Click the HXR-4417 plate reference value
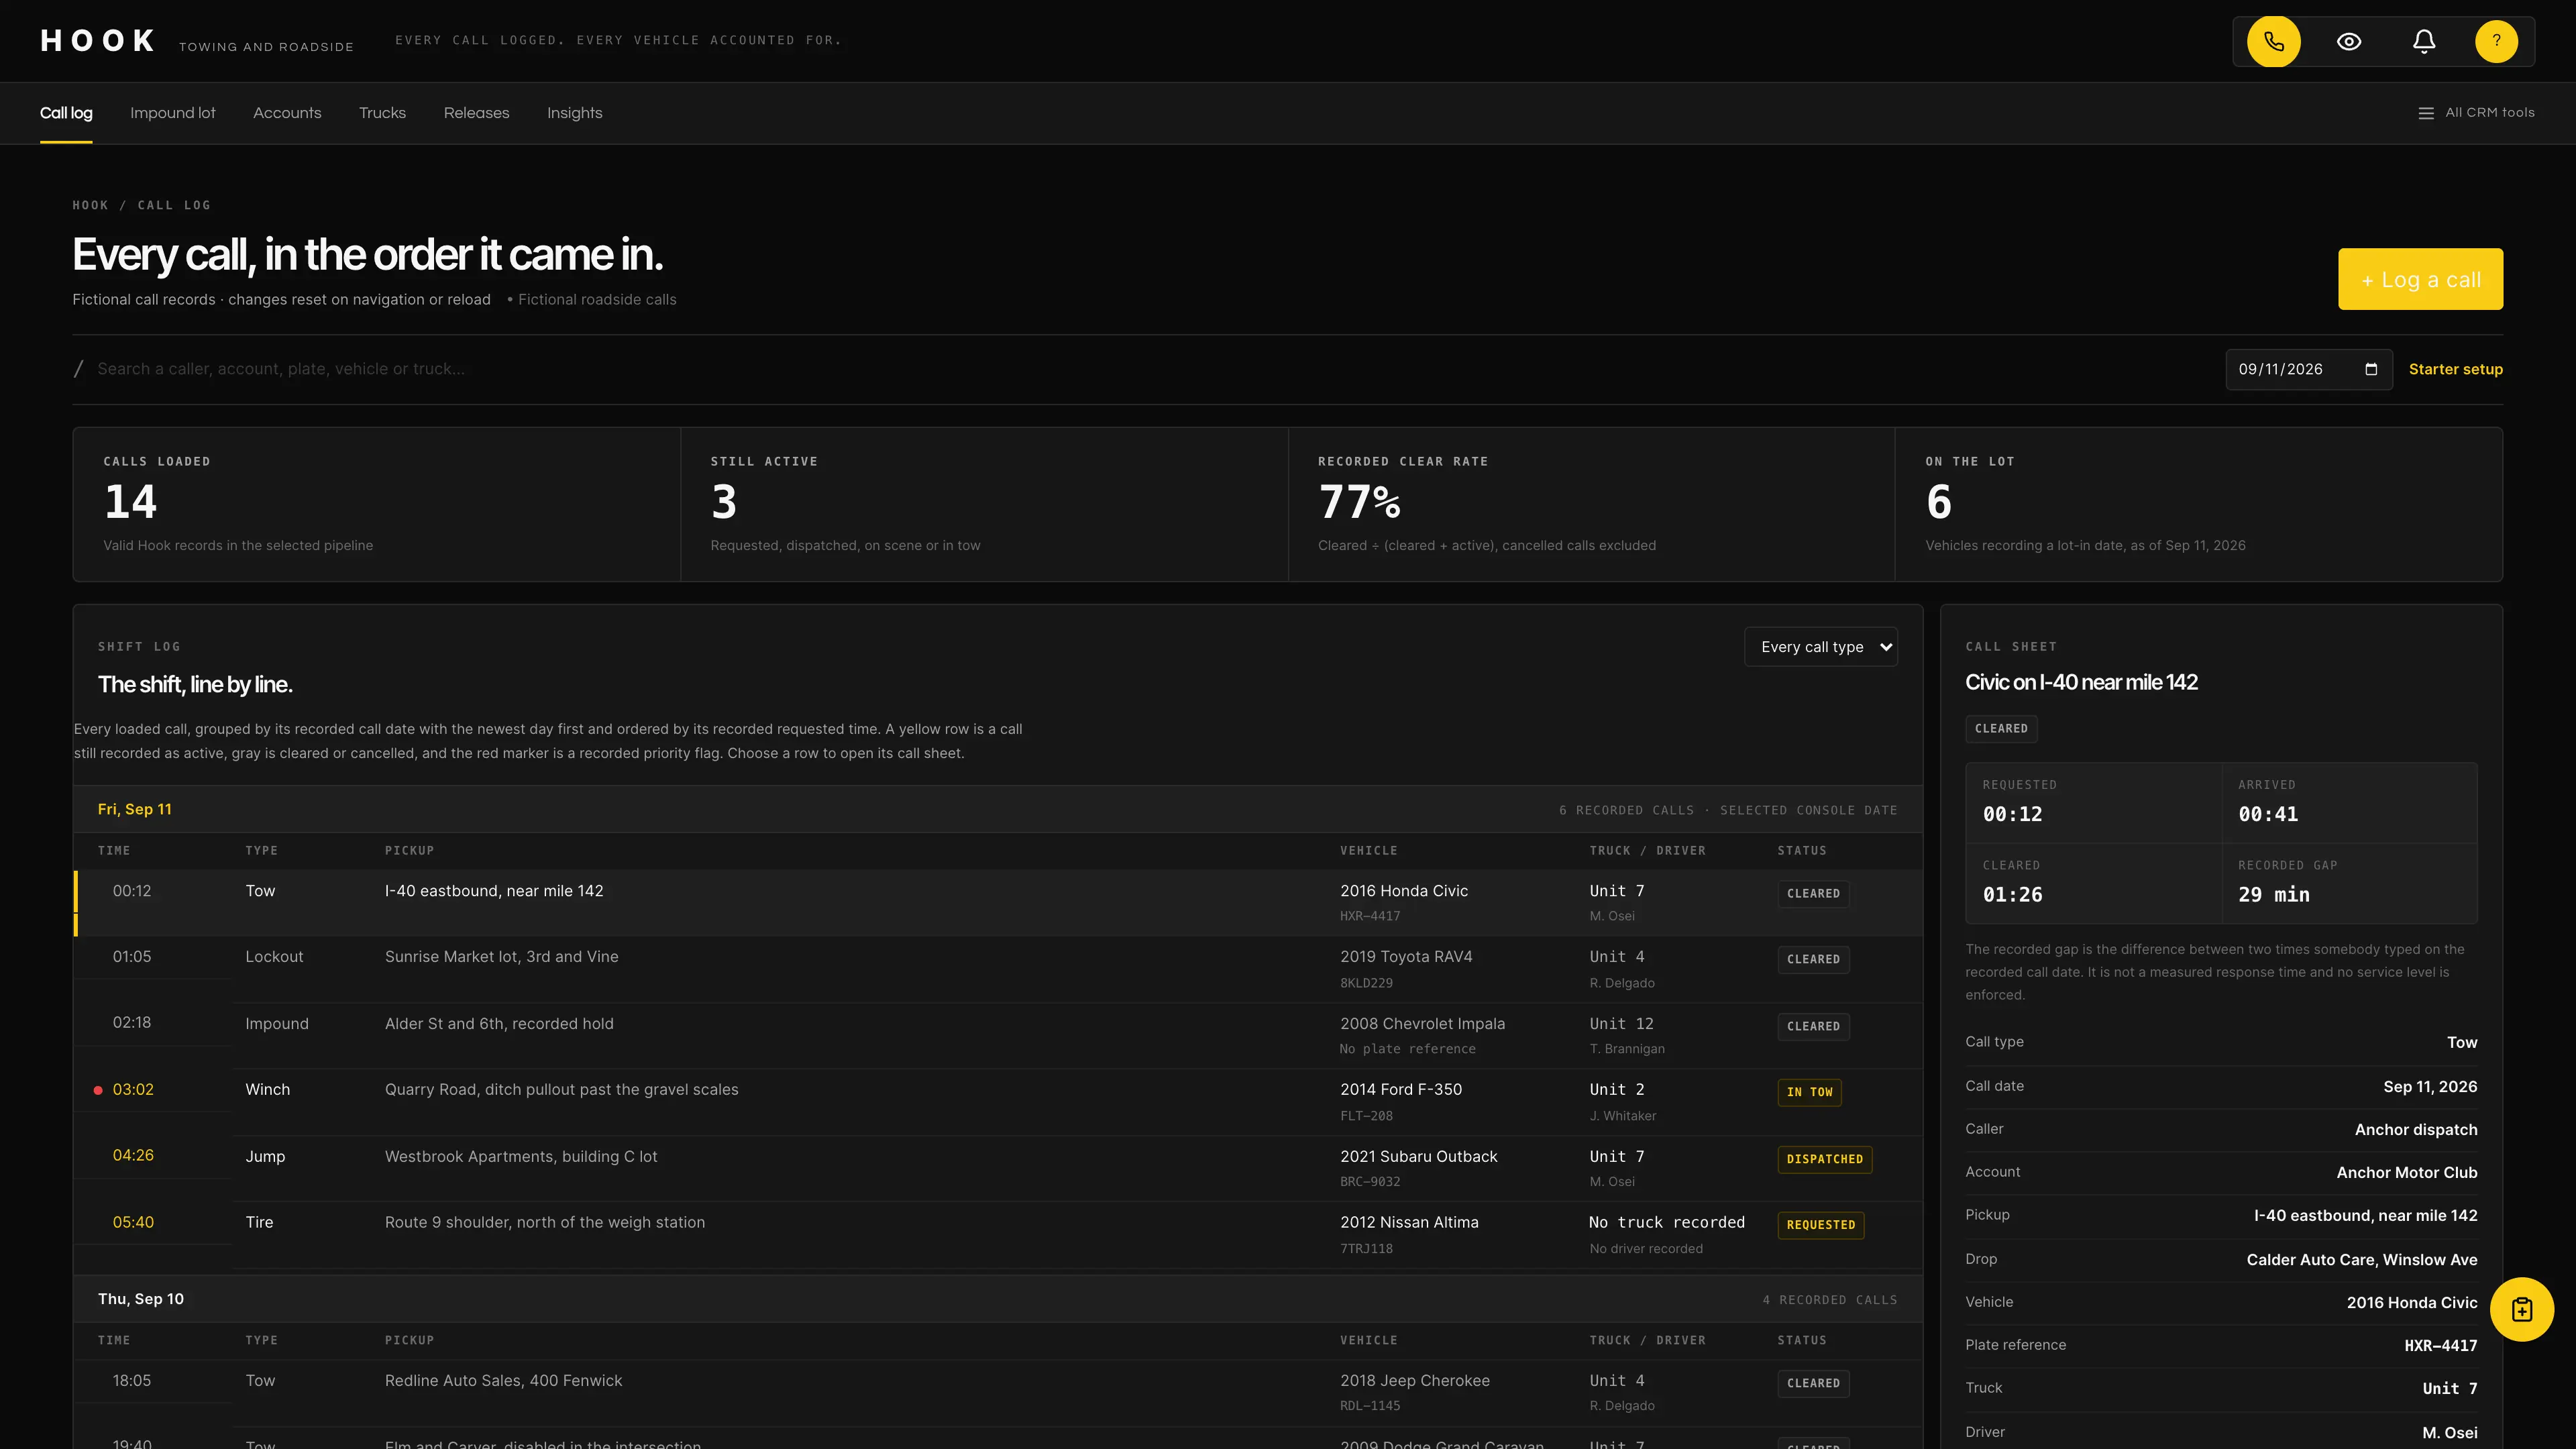Image resolution: width=2576 pixels, height=1449 pixels. coord(2440,1346)
